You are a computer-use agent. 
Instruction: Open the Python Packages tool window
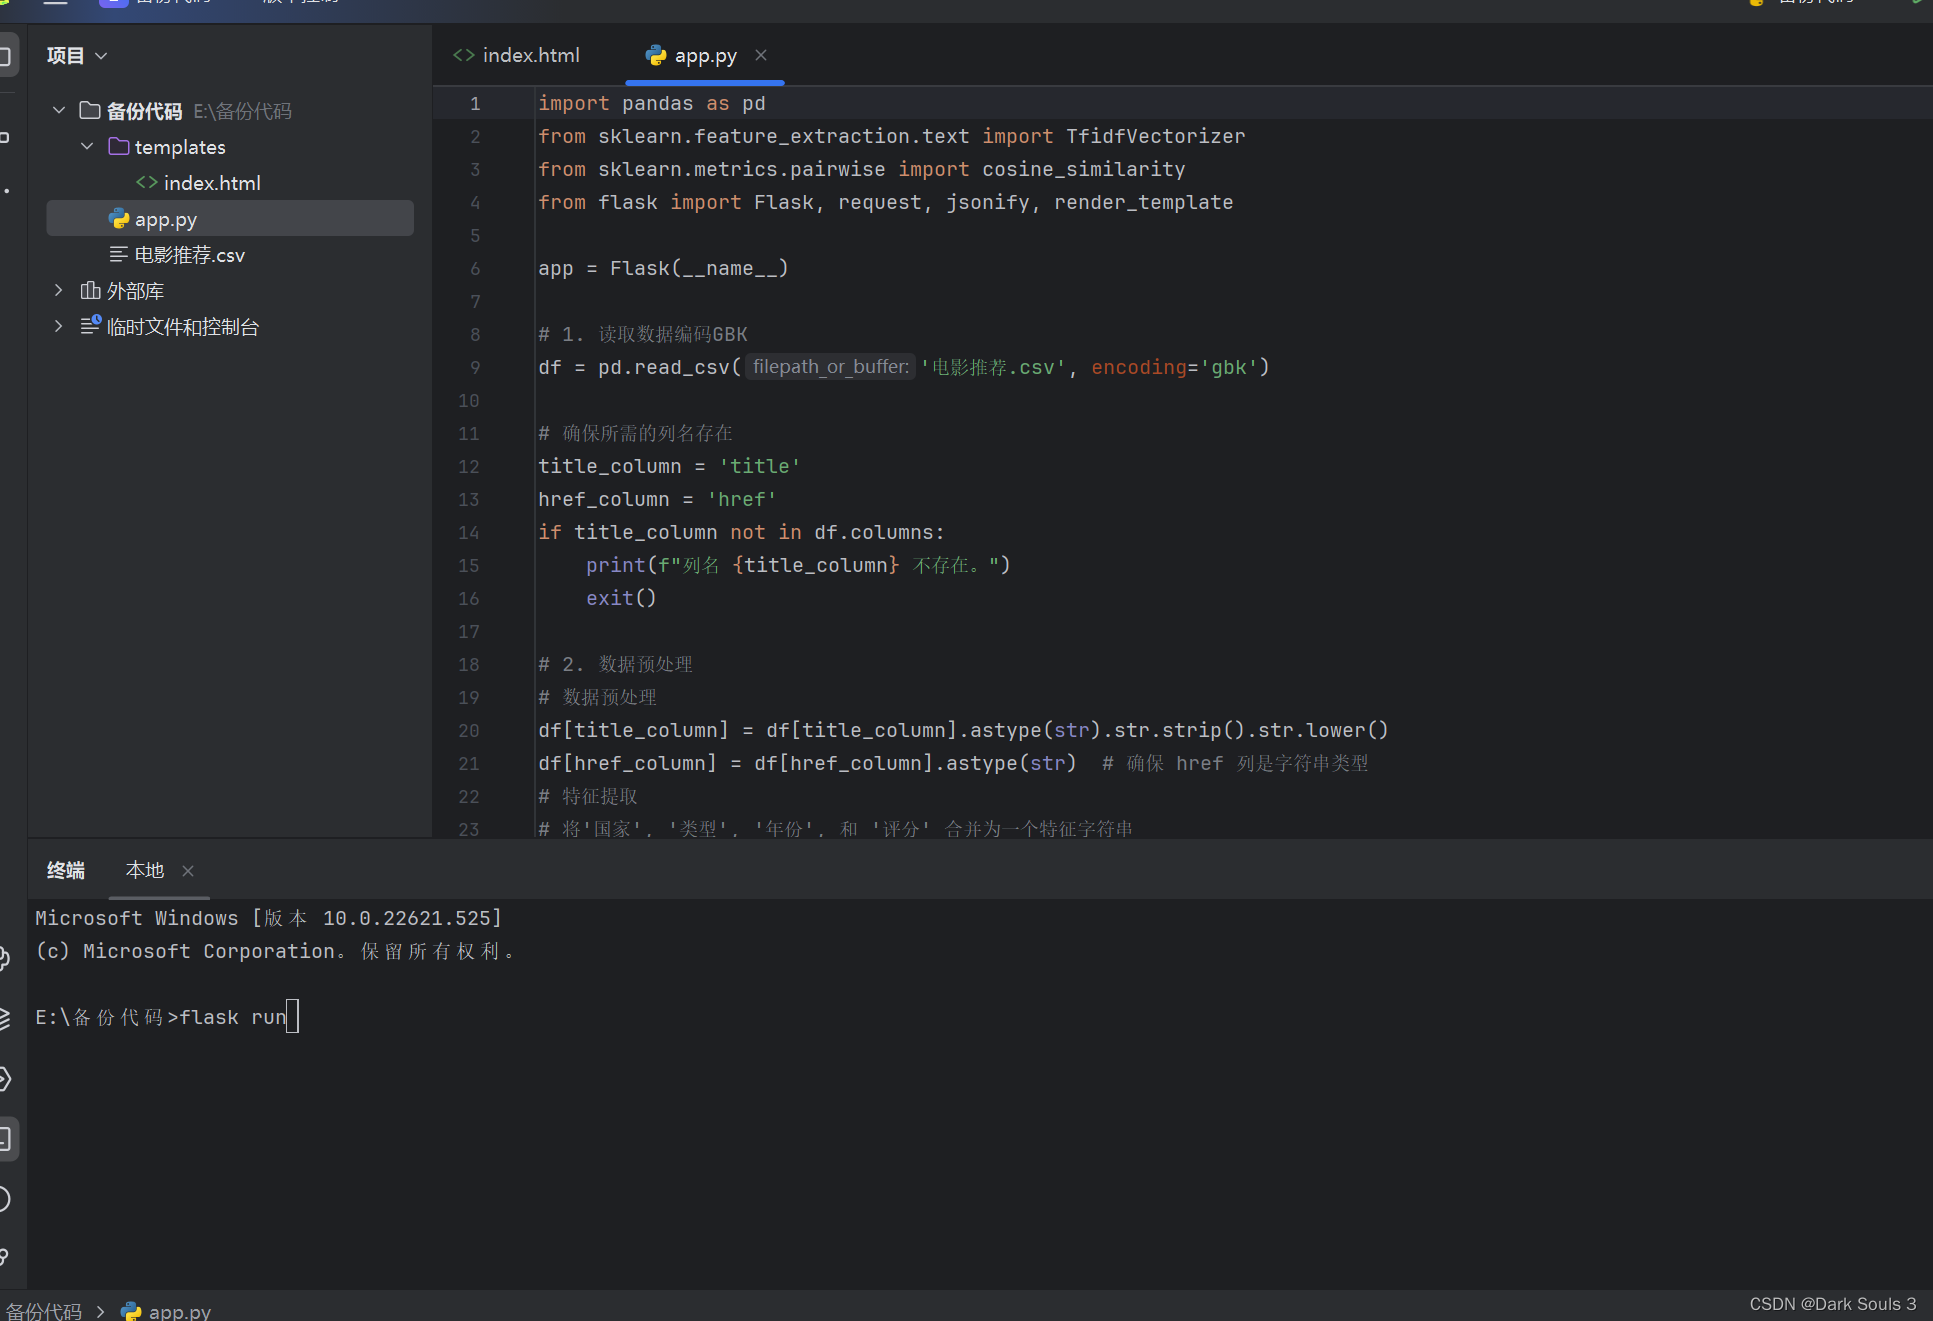pyautogui.click(x=5, y=958)
